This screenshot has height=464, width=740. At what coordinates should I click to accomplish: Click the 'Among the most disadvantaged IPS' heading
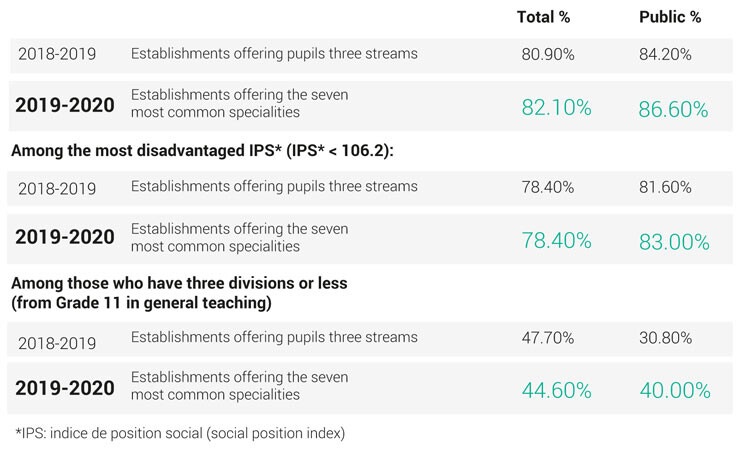202,151
